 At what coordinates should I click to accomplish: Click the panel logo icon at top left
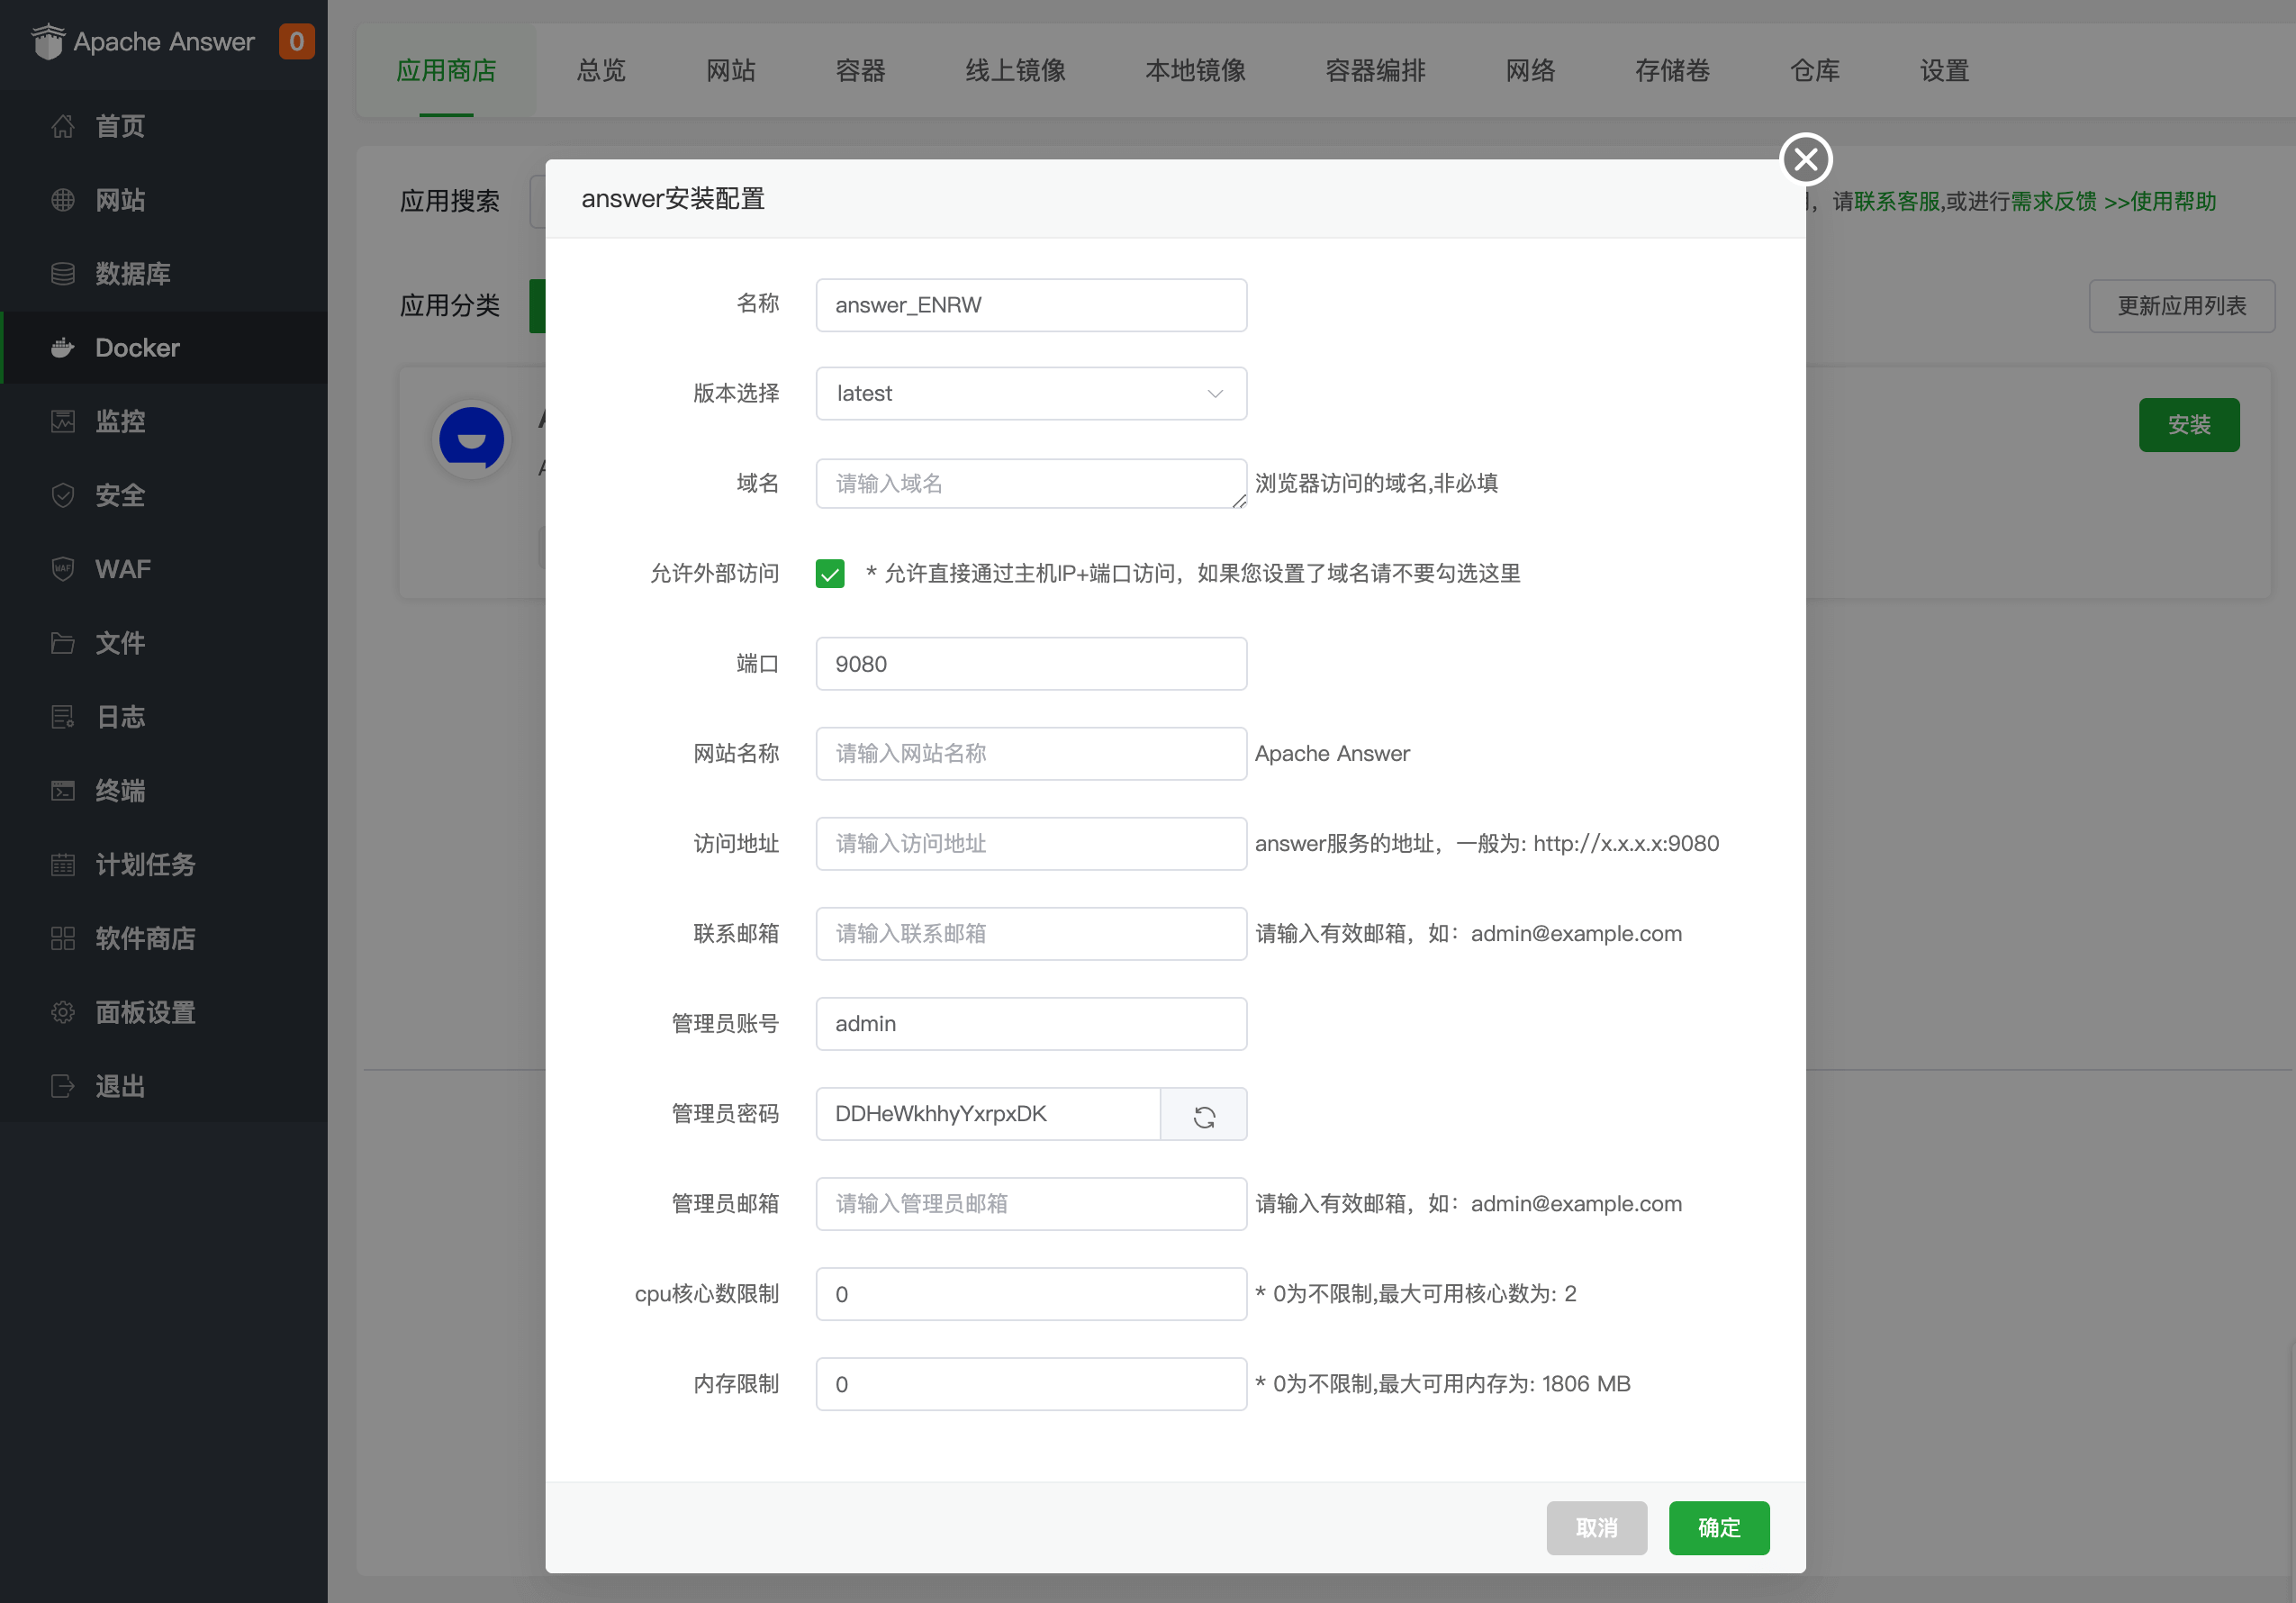[x=47, y=42]
